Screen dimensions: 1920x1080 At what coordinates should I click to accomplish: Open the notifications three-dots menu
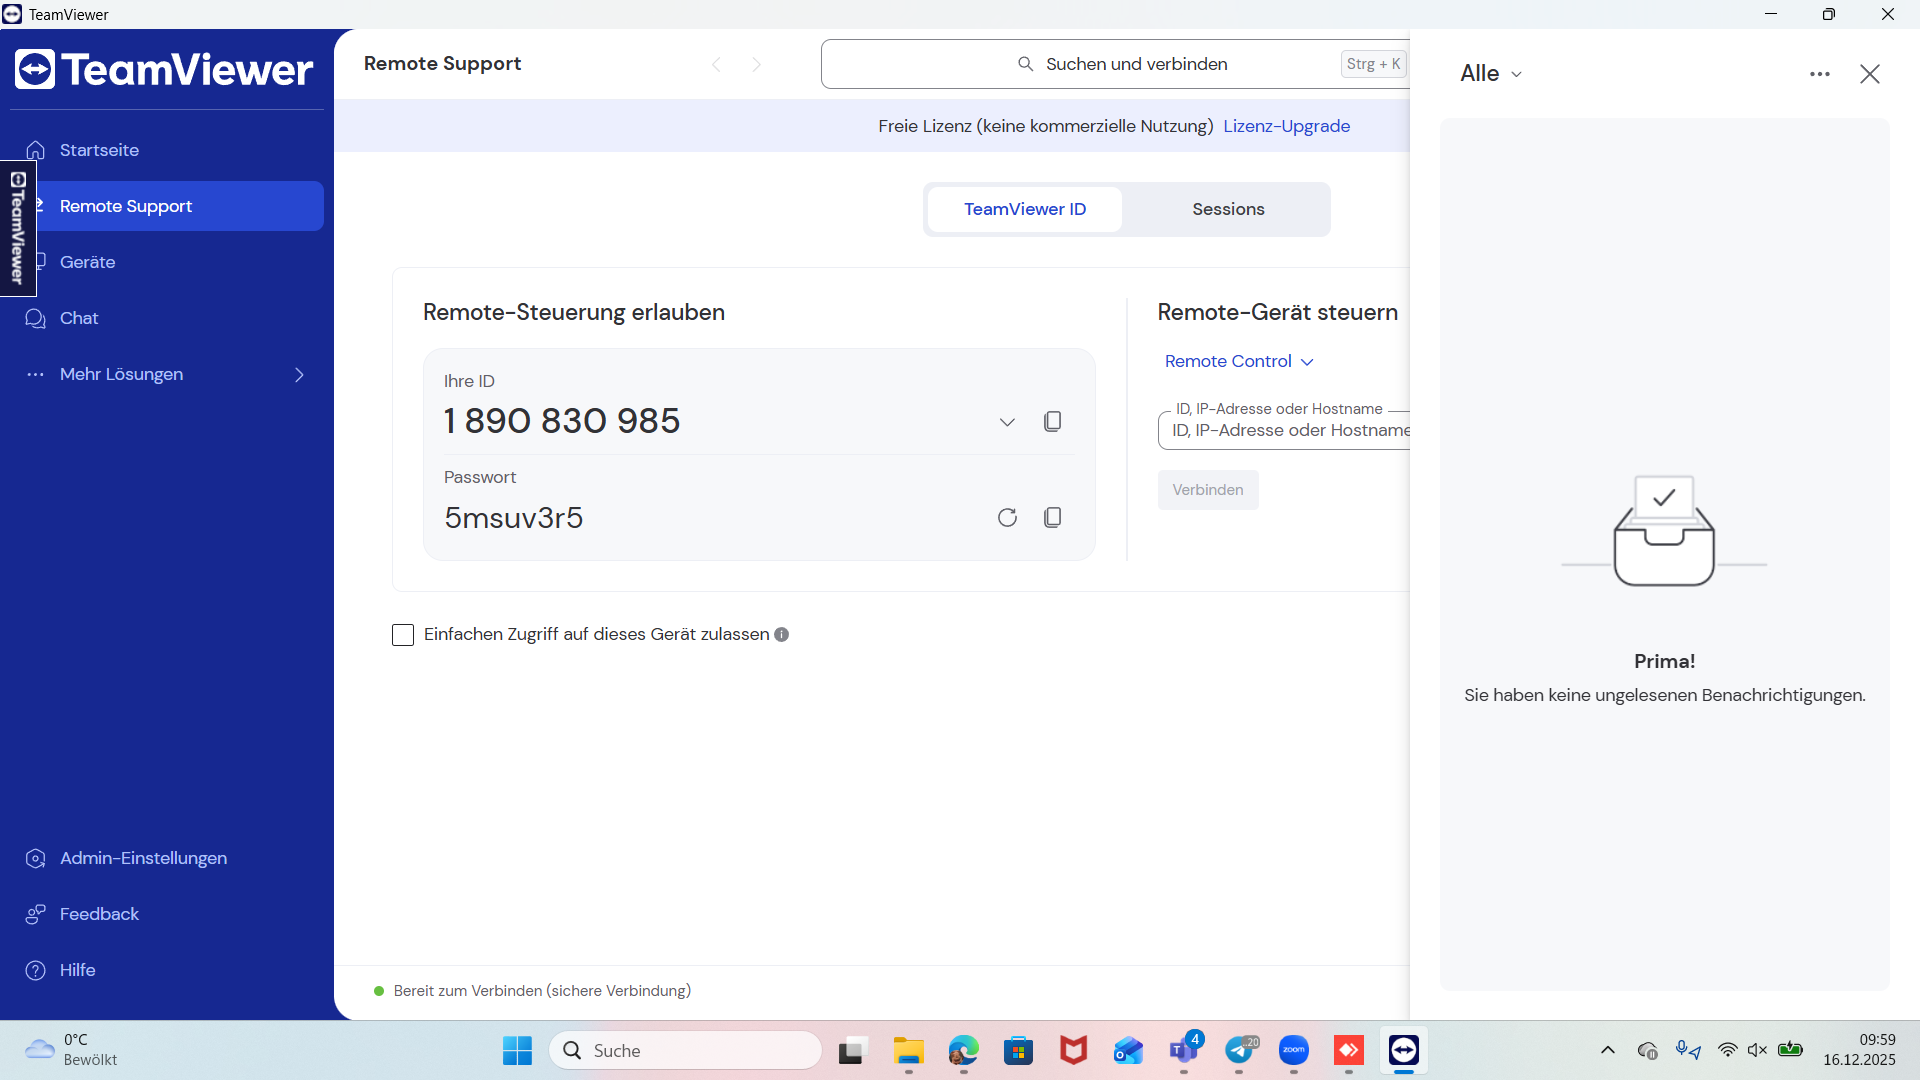click(1819, 74)
